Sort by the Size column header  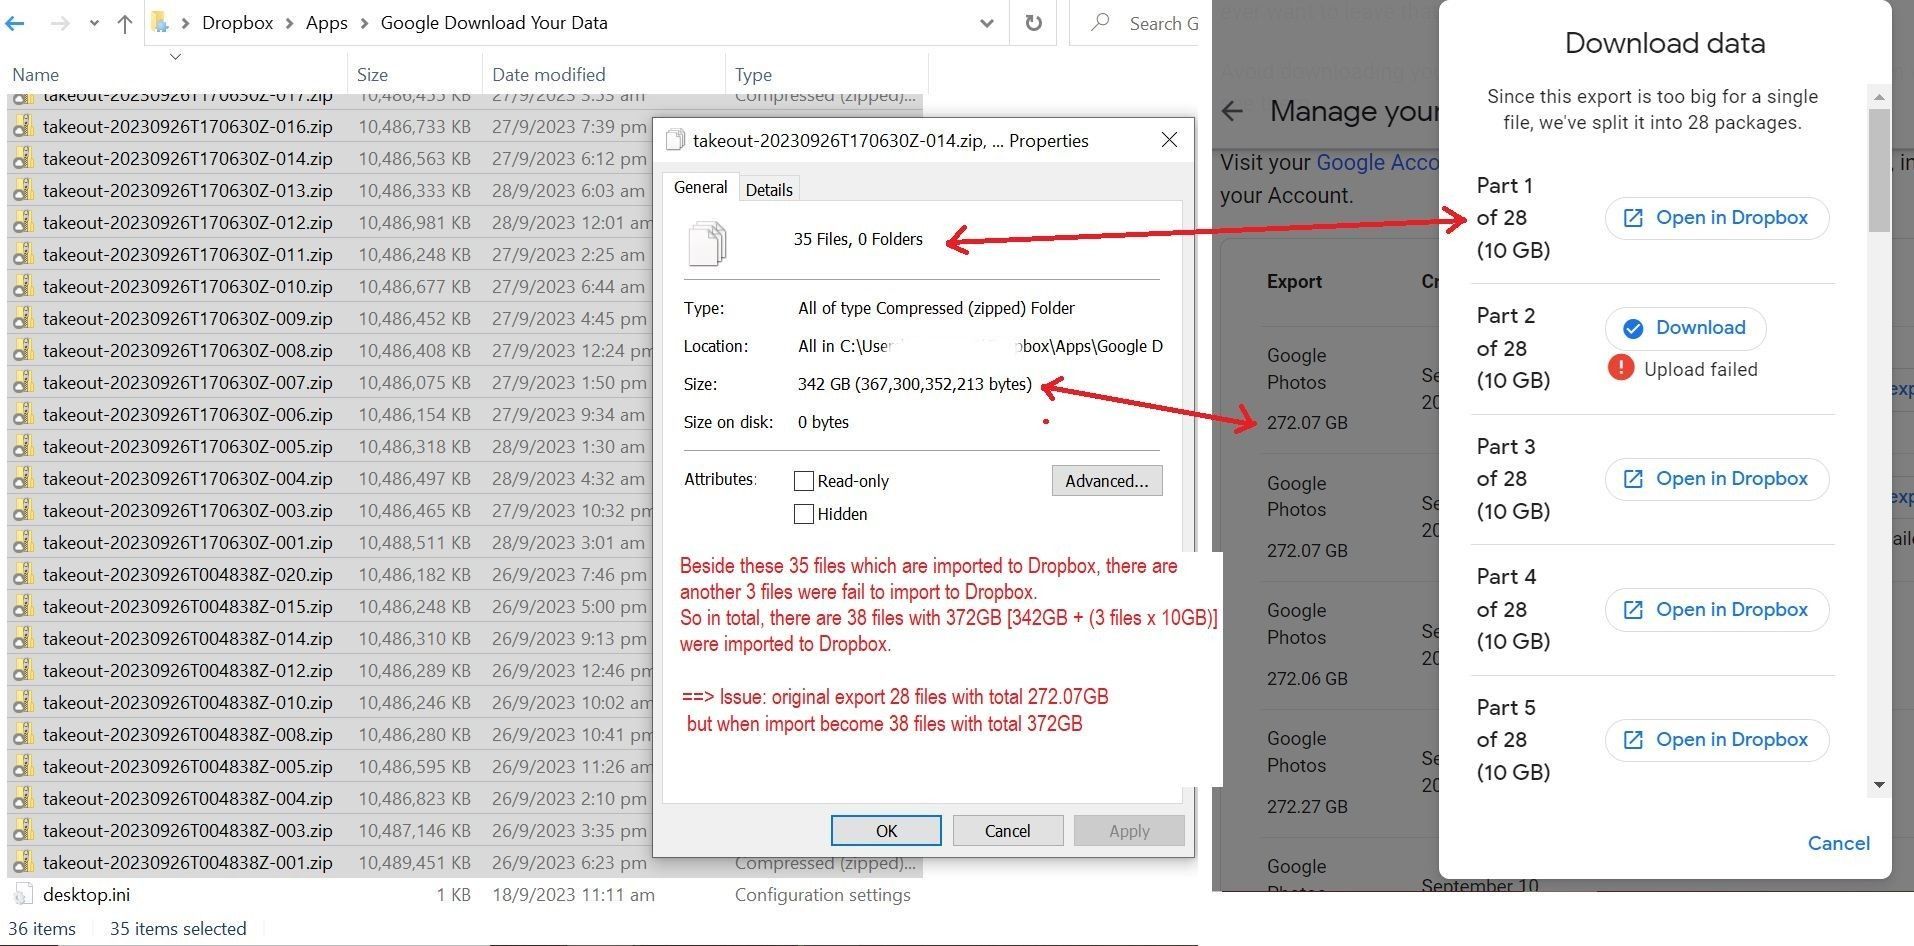click(x=372, y=75)
